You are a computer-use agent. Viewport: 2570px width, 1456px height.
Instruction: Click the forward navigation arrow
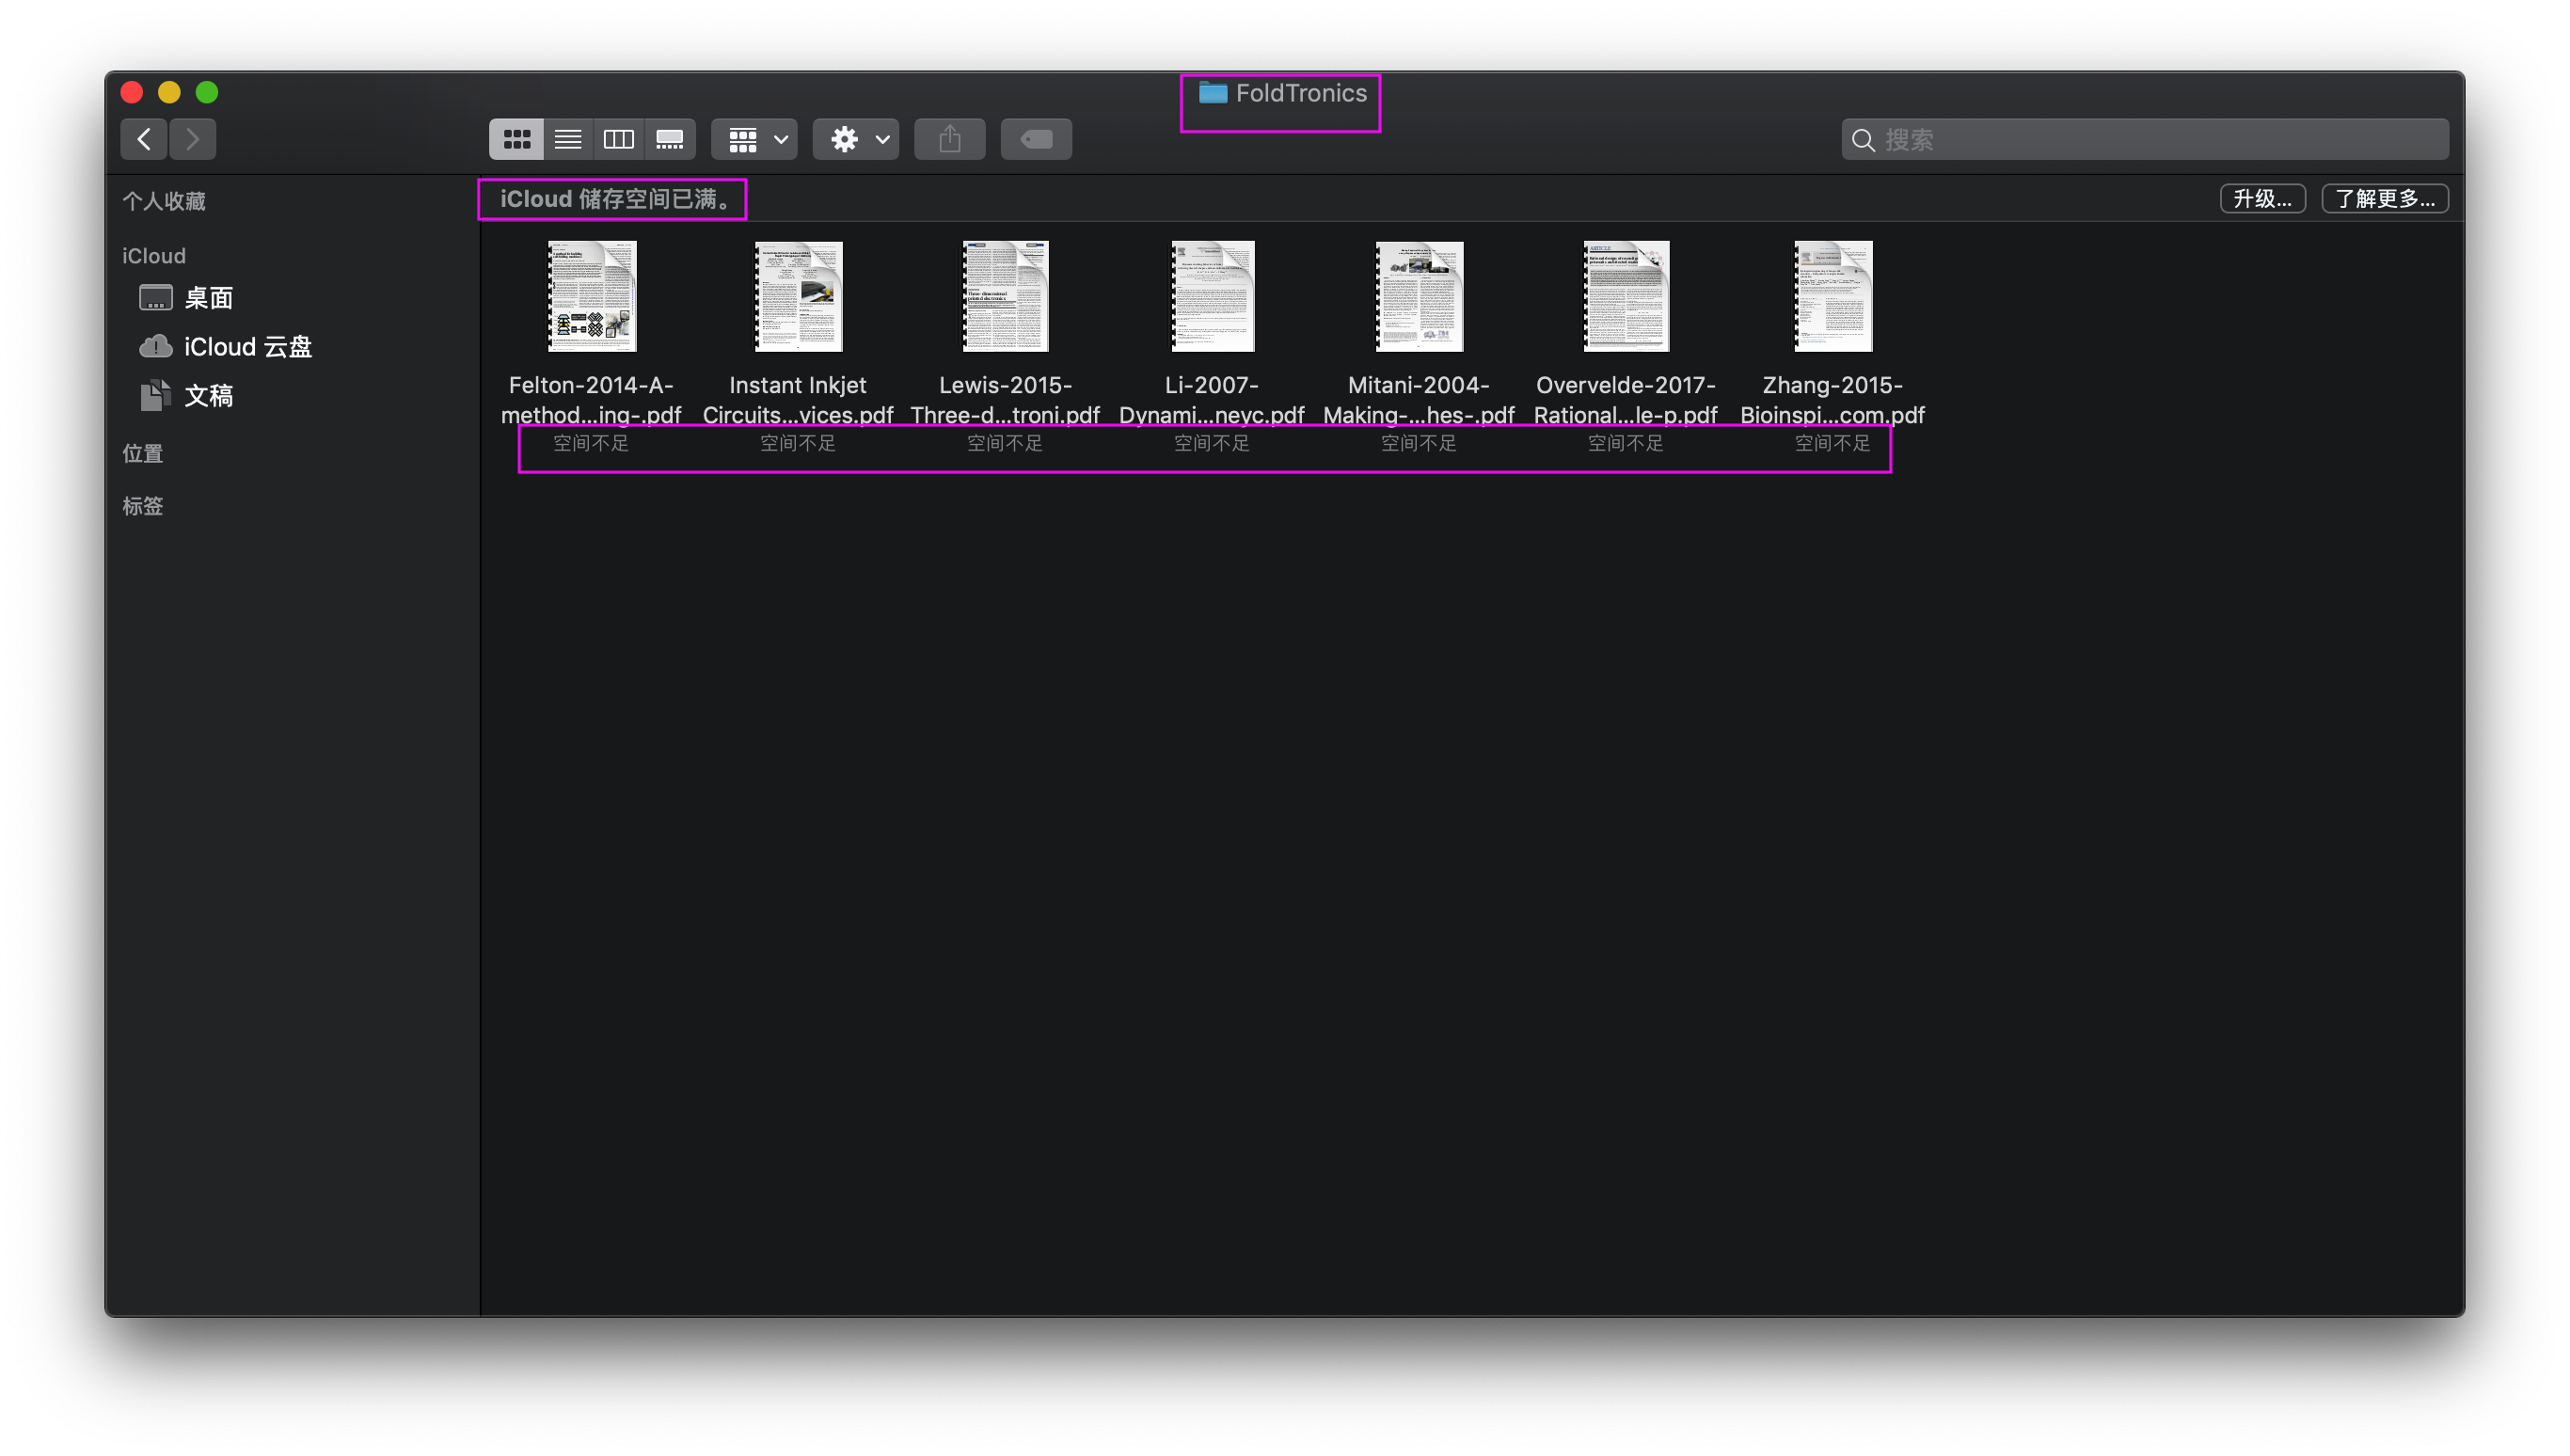(x=193, y=139)
